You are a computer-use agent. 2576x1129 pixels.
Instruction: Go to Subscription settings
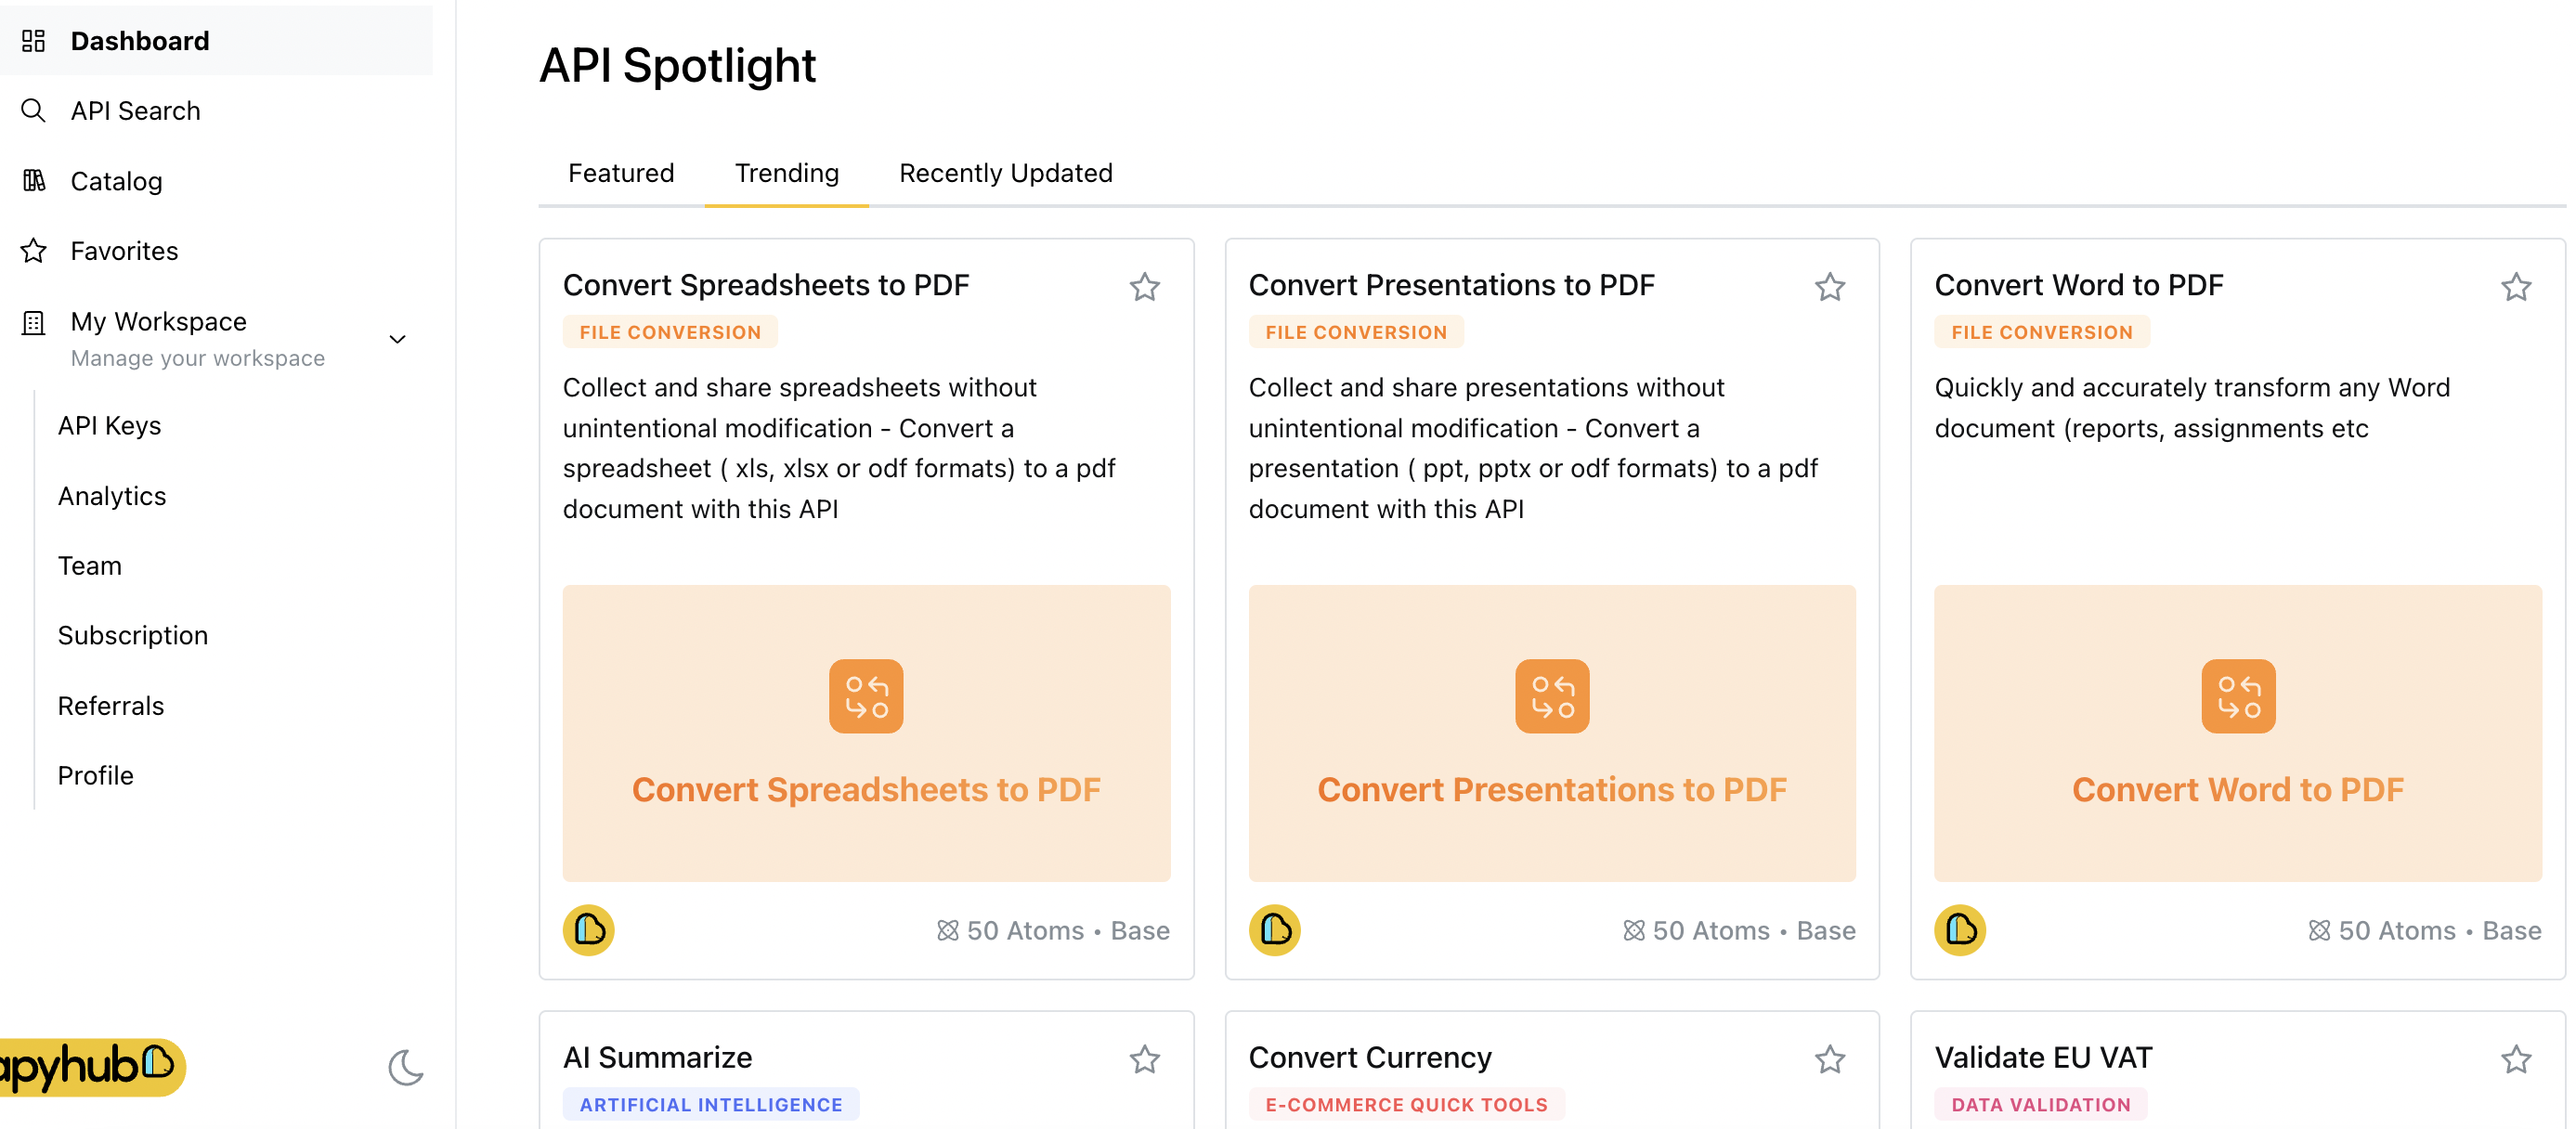point(133,635)
